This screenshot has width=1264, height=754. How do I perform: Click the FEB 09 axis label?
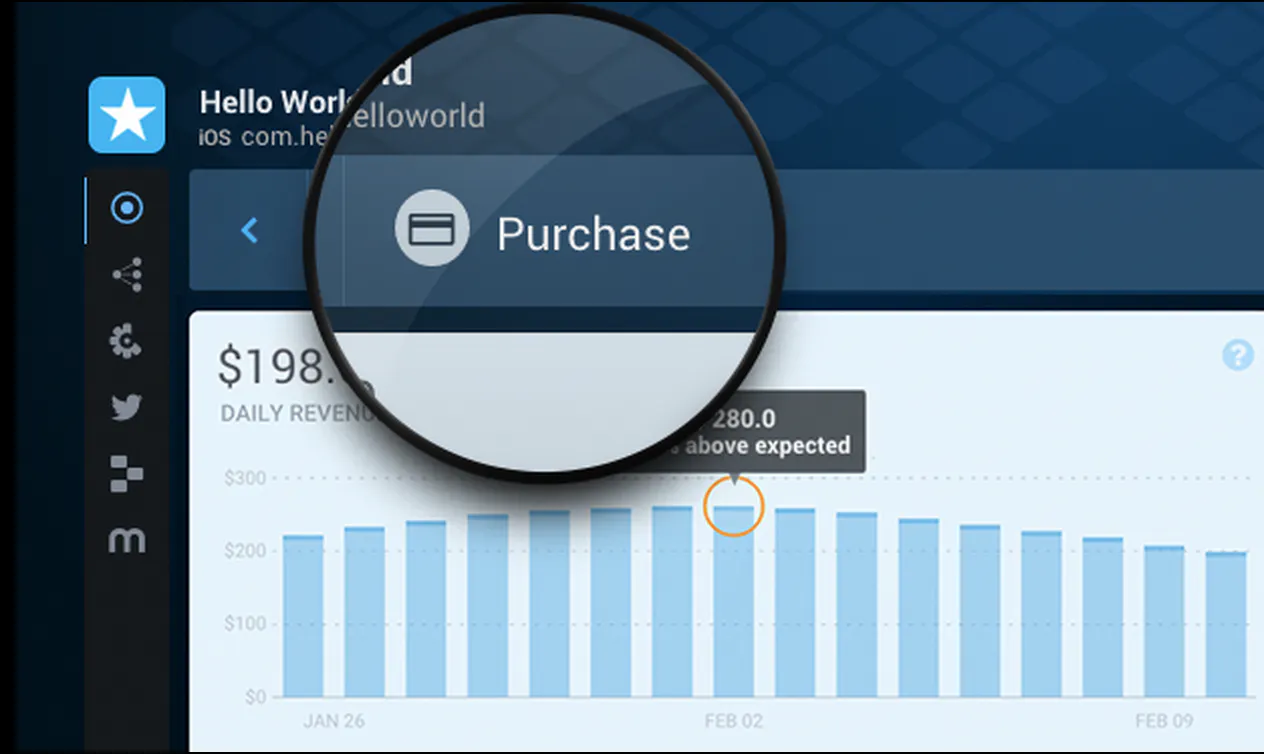[1165, 721]
